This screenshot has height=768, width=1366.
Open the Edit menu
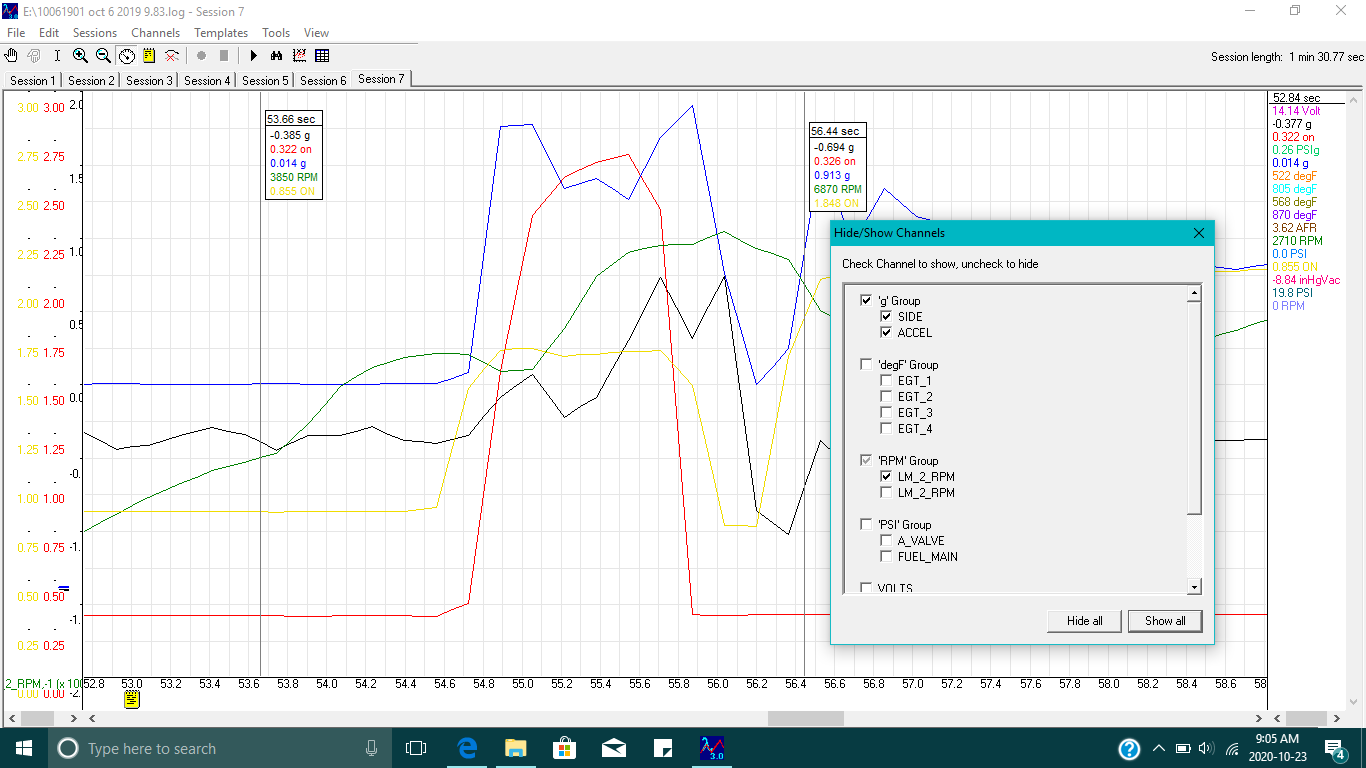tap(49, 33)
